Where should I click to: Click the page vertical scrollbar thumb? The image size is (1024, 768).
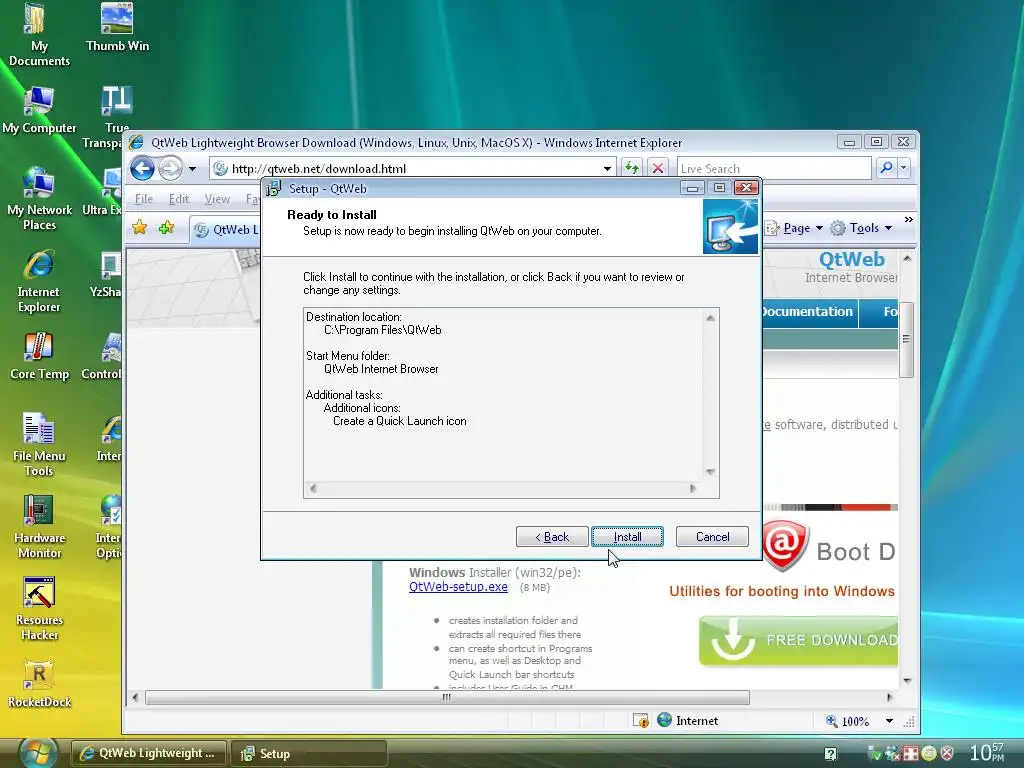pyautogui.click(x=906, y=340)
